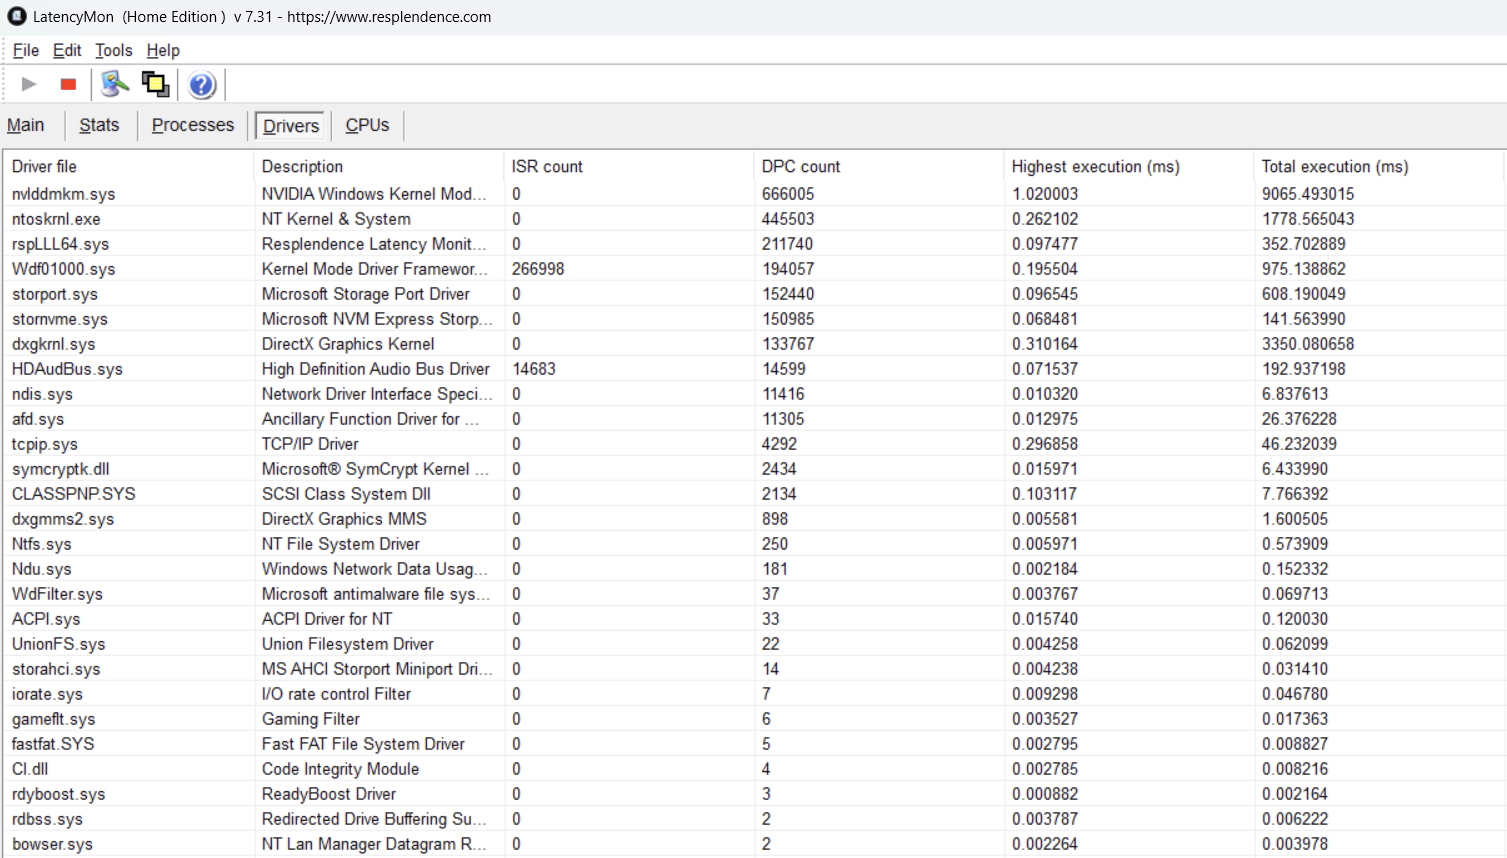The width and height of the screenshot is (1507, 858).
Task: Sort by Total execution (ms) header
Action: click(1334, 167)
